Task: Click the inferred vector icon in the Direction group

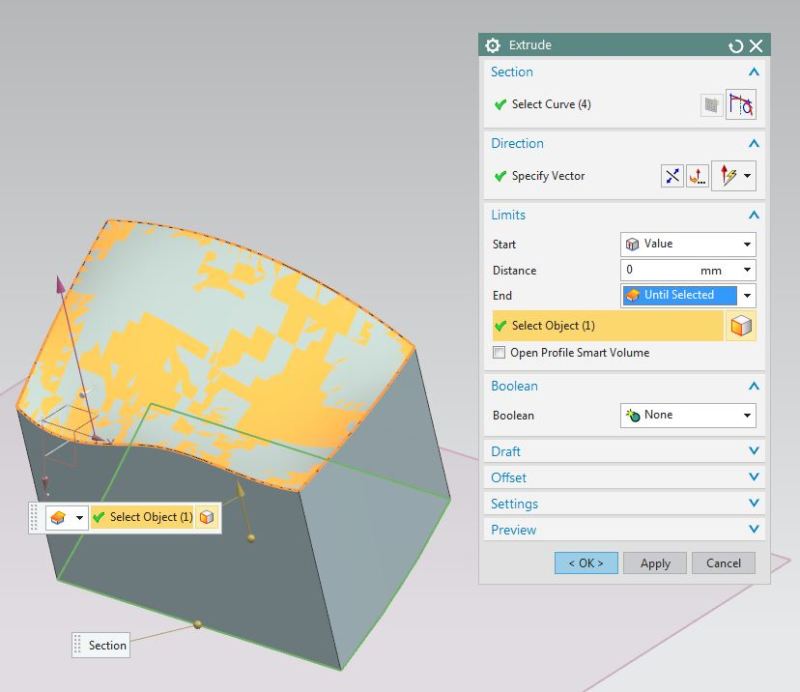Action: (x=728, y=176)
